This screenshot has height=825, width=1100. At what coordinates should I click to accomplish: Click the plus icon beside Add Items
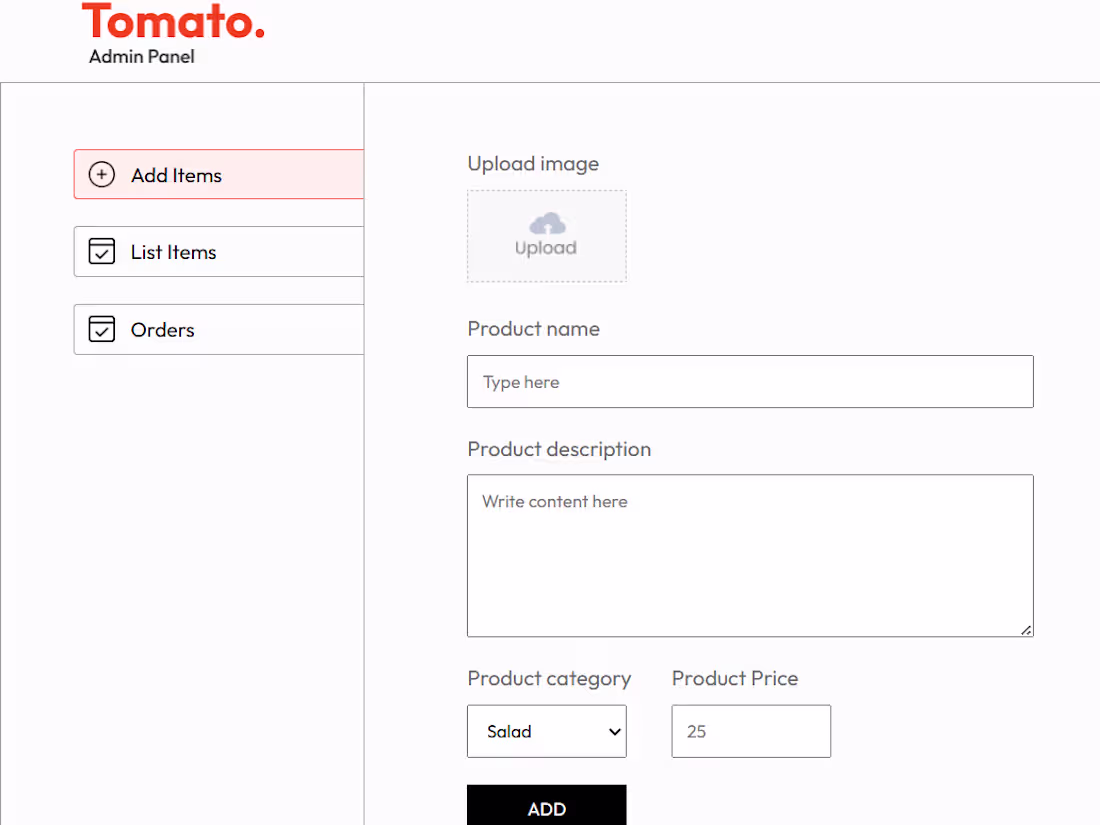(x=101, y=174)
